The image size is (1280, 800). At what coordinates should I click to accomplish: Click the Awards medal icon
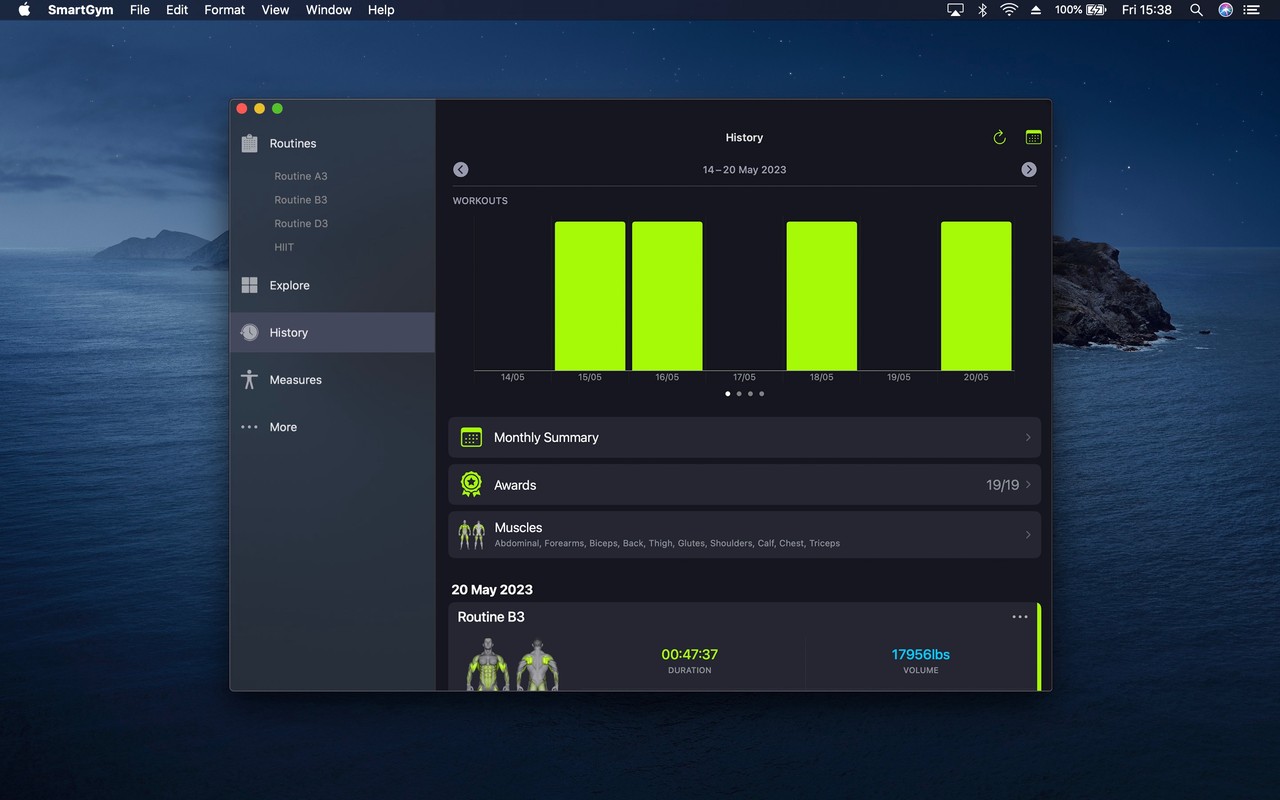[x=471, y=484]
